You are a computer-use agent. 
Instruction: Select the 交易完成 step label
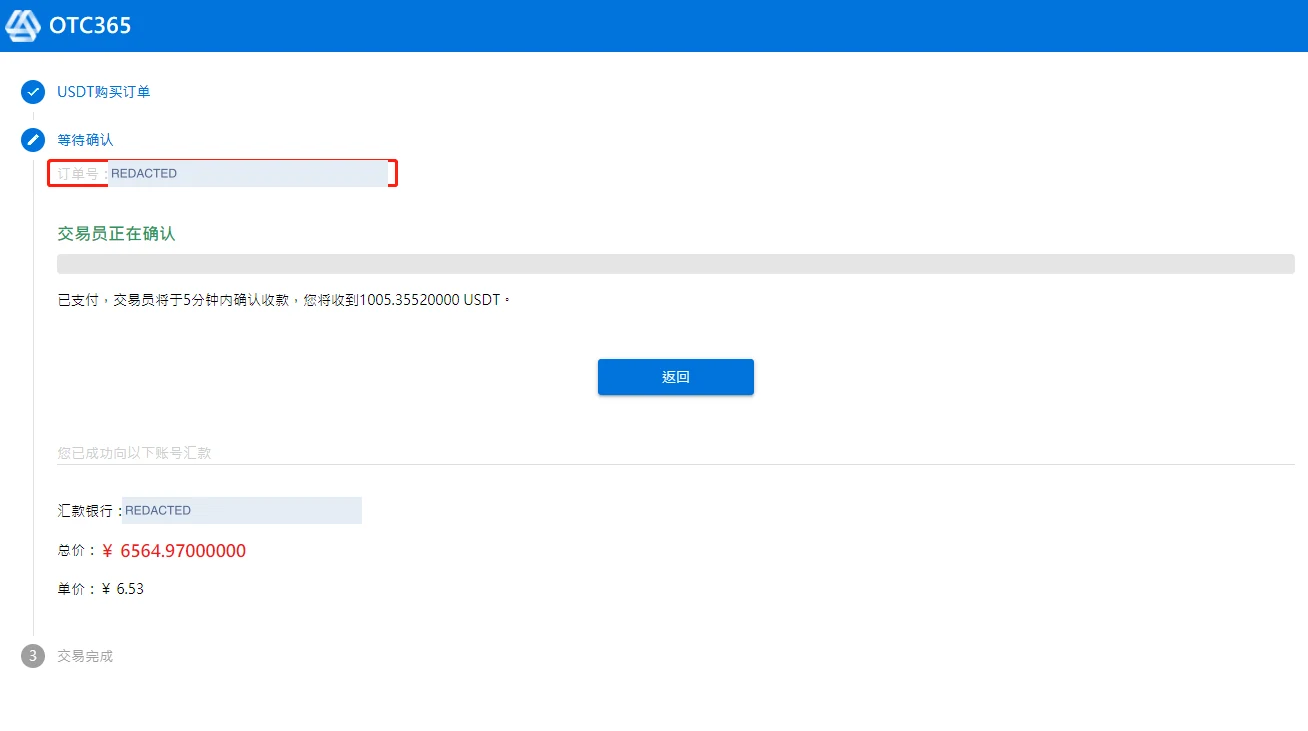pos(85,656)
